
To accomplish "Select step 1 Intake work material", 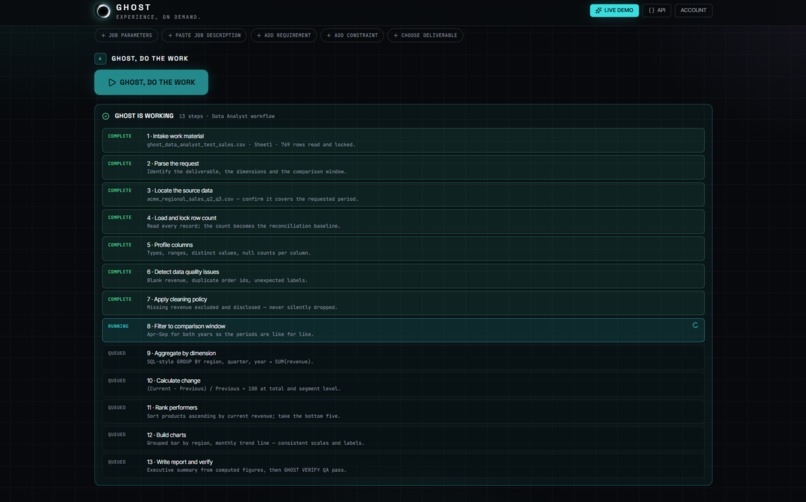I will [x=403, y=140].
